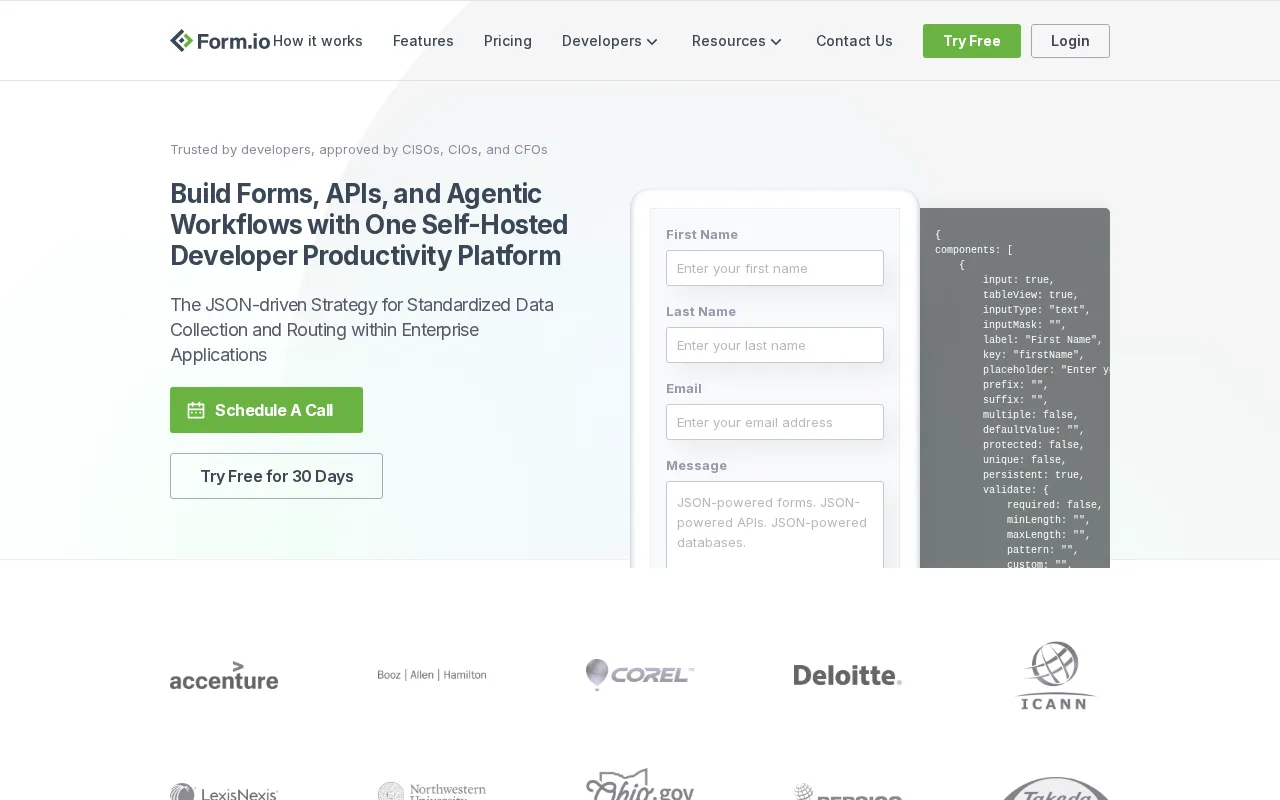Screen dimensions: 1280x800
Task: Click the Login button
Action: pos(1070,41)
